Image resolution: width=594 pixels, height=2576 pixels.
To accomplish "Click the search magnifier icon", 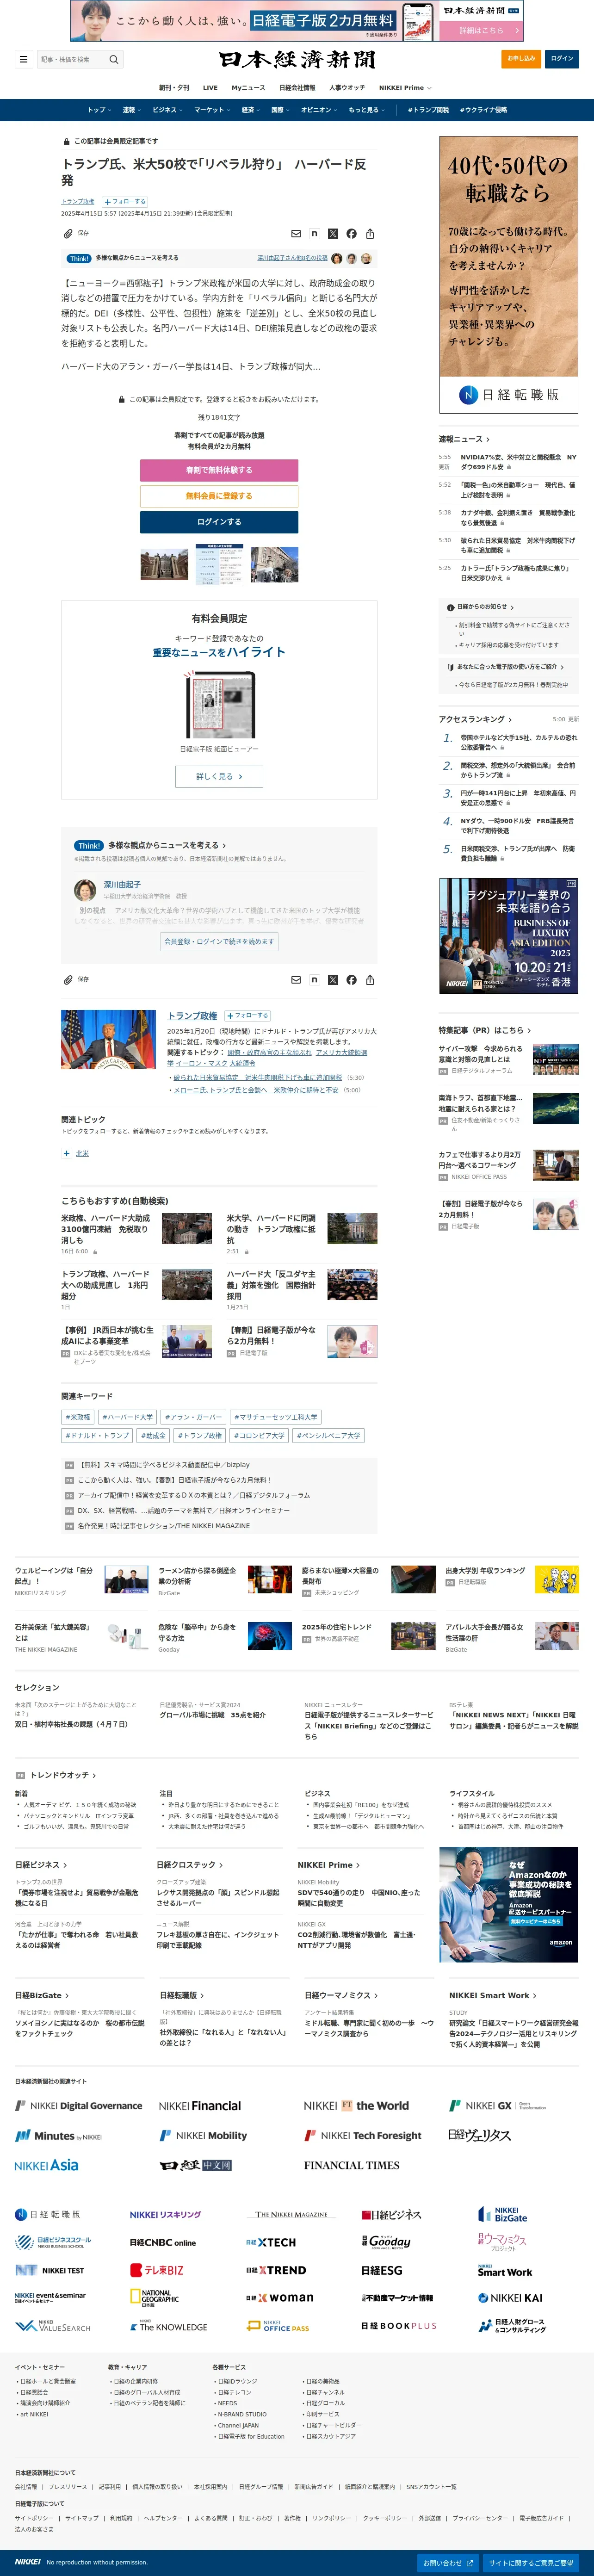I will (x=114, y=59).
